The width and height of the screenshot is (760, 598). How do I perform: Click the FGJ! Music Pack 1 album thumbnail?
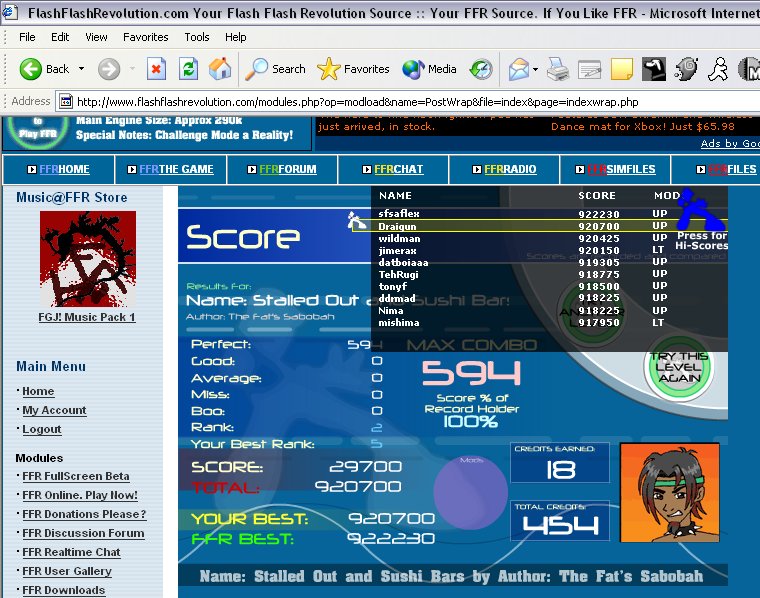[88, 259]
